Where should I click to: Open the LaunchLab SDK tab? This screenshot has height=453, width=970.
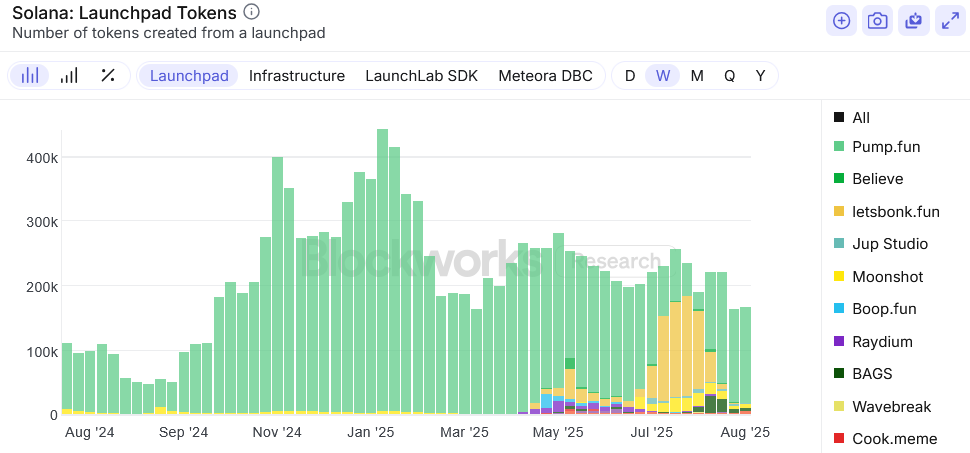(422, 76)
